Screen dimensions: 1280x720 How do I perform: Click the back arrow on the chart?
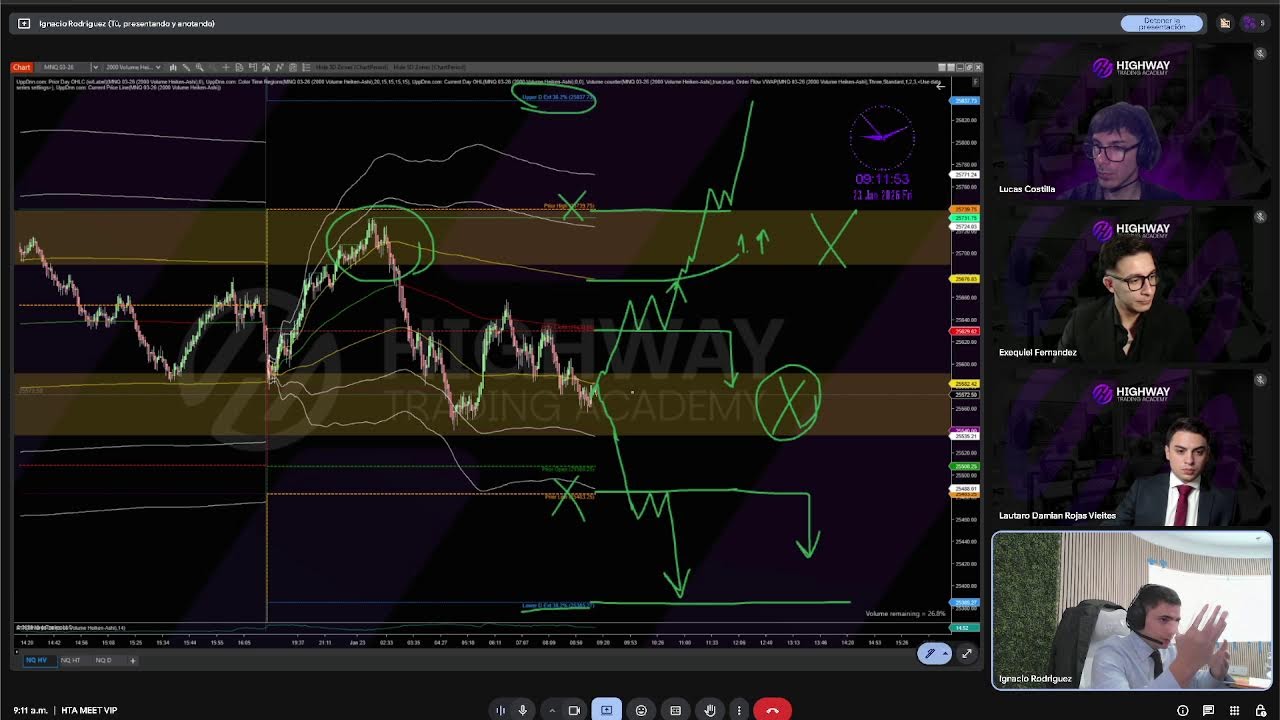tap(940, 86)
